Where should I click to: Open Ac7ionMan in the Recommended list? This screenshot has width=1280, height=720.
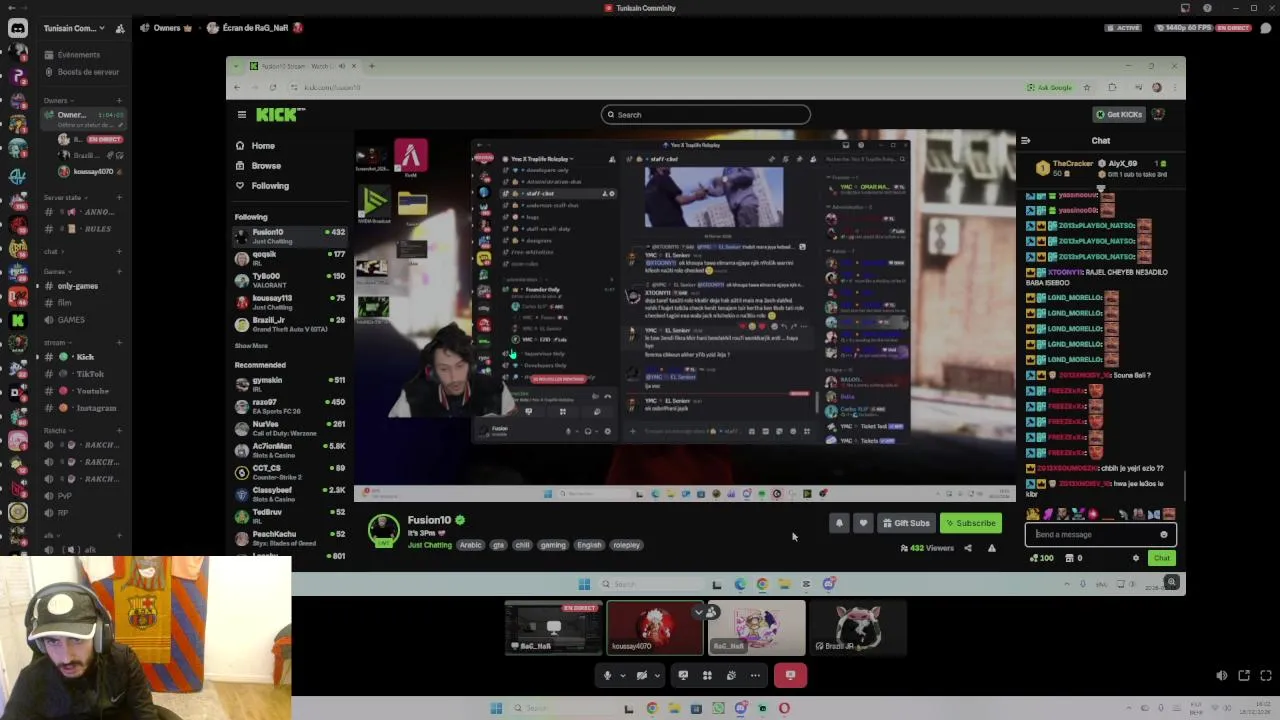(x=290, y=450)
